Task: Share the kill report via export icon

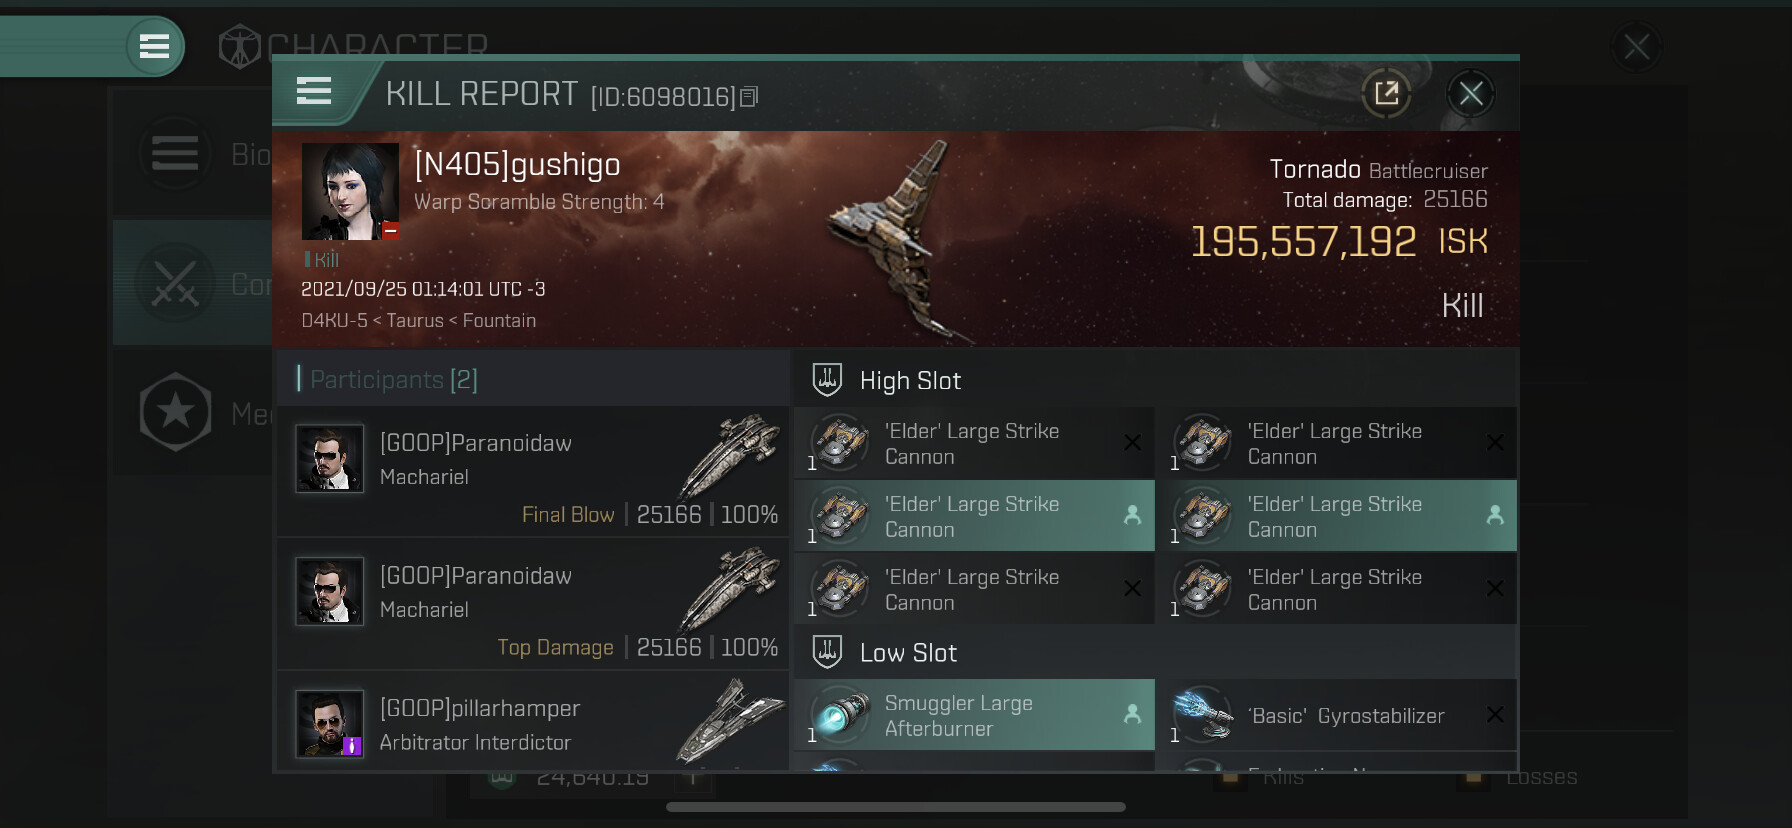Action: tap(1387, 94)
